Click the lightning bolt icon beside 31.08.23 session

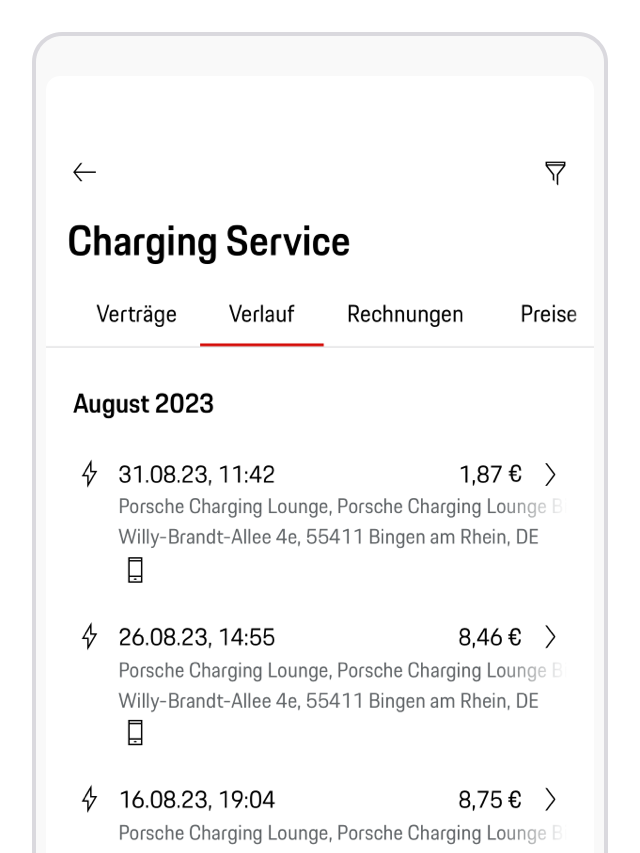point(91,474)
